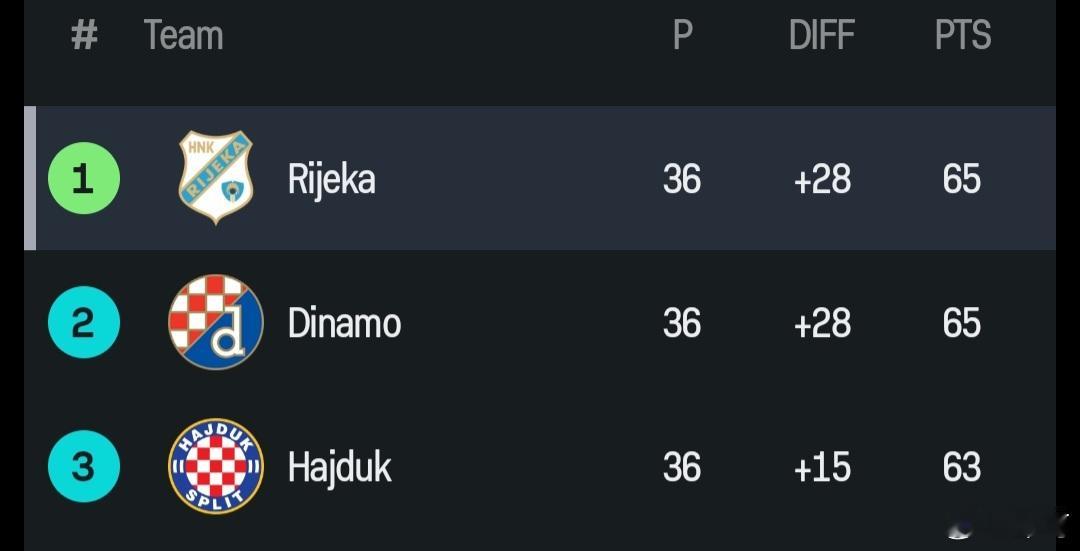
Task: Click the P matches-played column header
Action: (683, 35)
